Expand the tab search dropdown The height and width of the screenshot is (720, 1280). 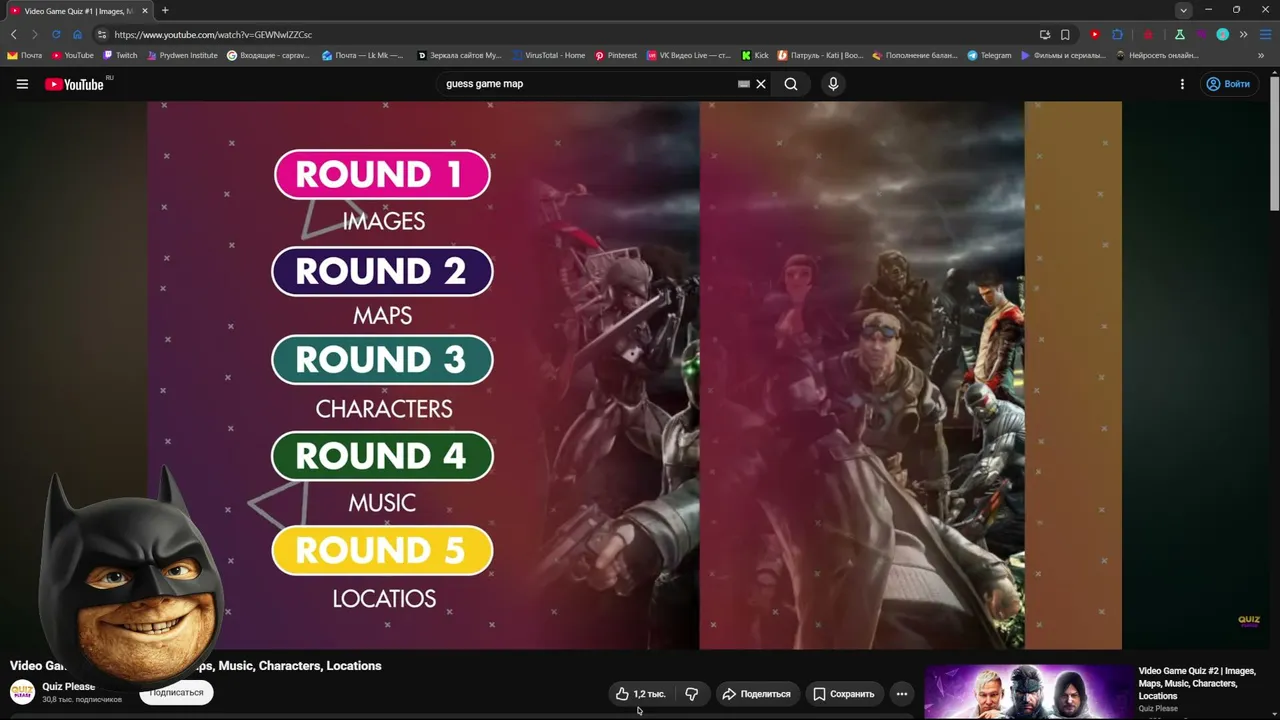click(x=1183, y=10)
